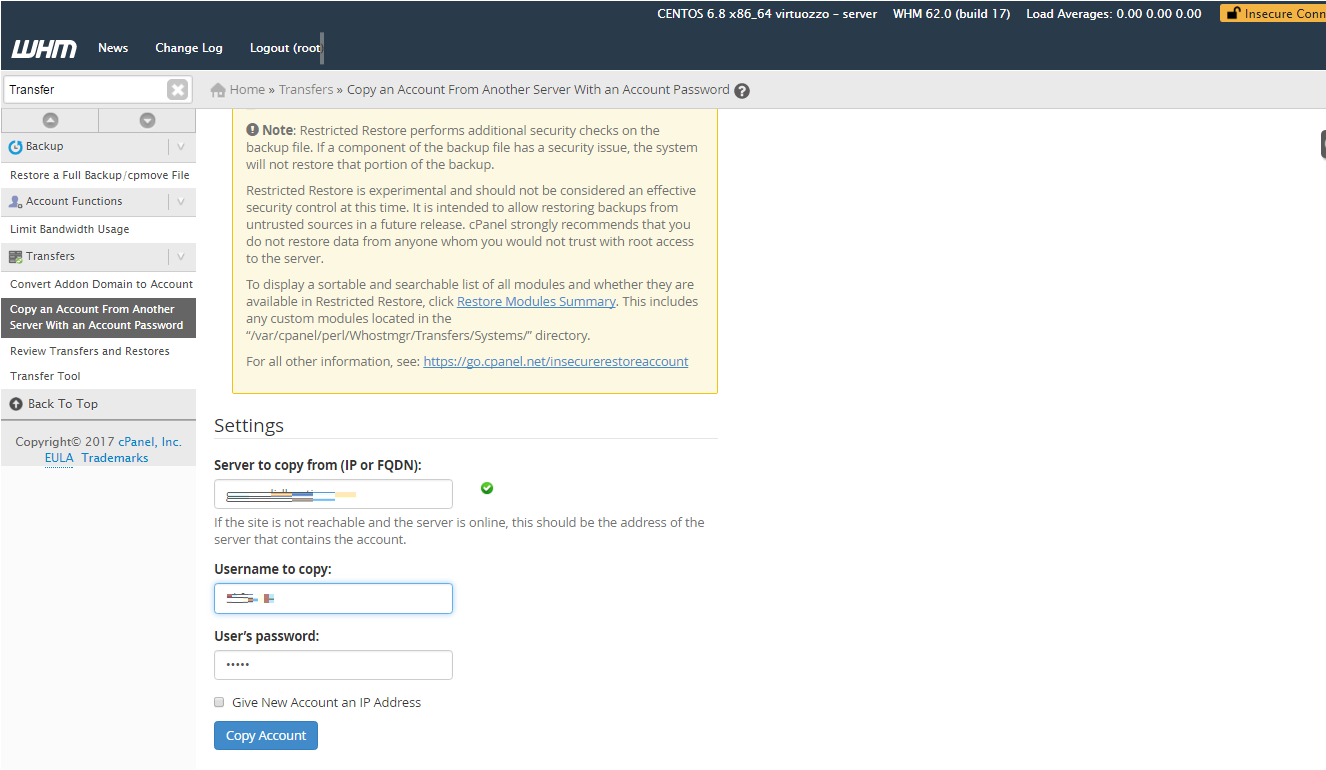
Task: Click the Copy Account button
Action: click(x=266, y=736)
